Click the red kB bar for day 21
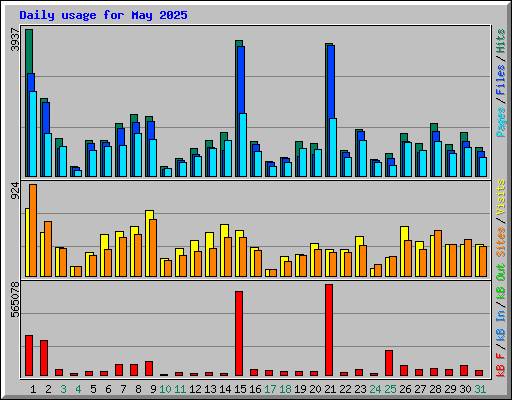The height and width of the screenshot is (400, 512). tap(329, 330)
